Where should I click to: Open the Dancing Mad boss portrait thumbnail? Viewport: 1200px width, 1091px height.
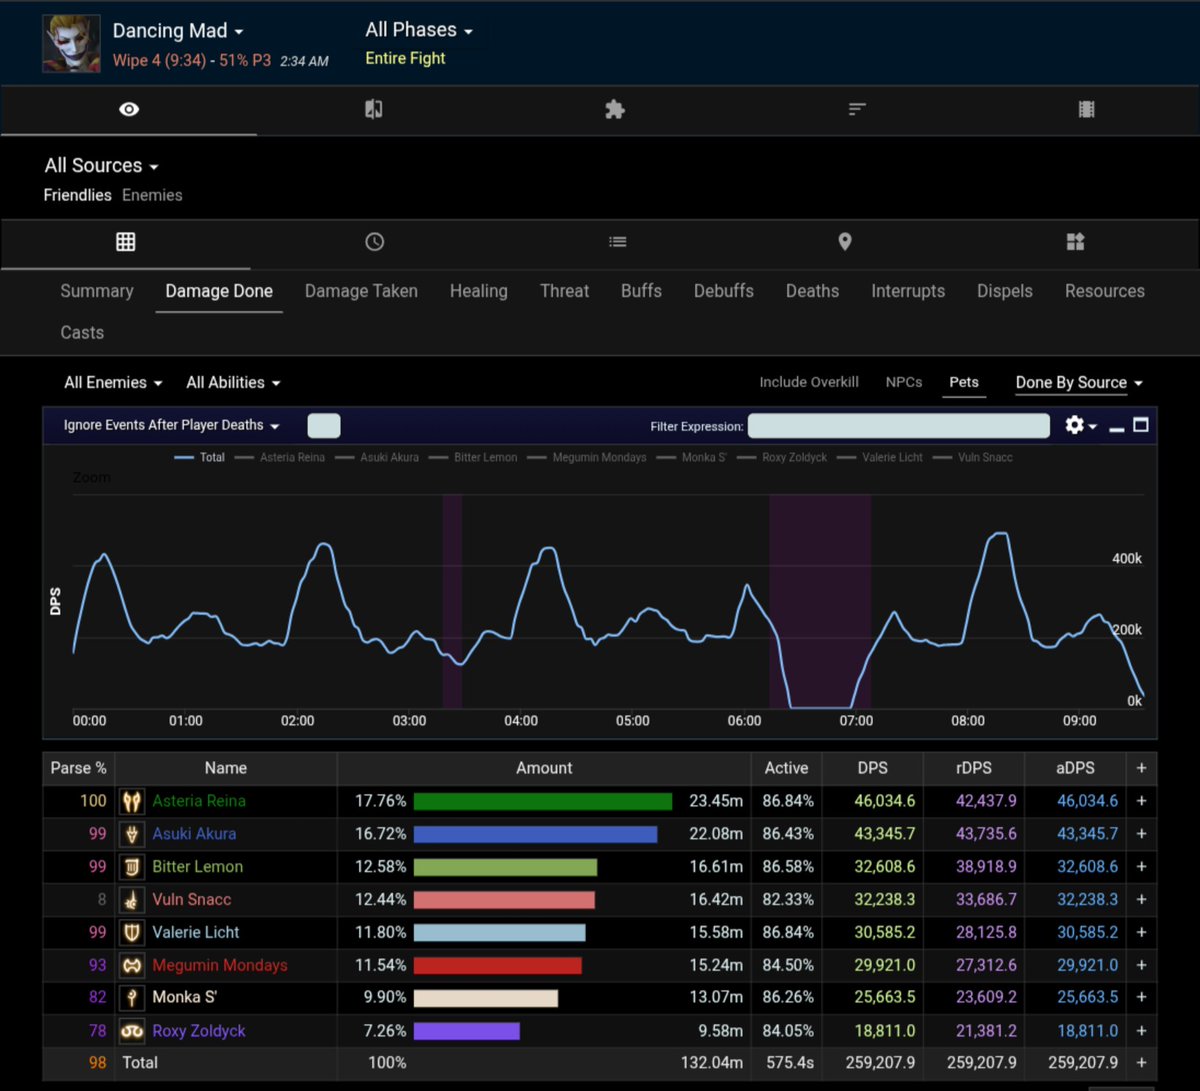(x=71, y=44)
